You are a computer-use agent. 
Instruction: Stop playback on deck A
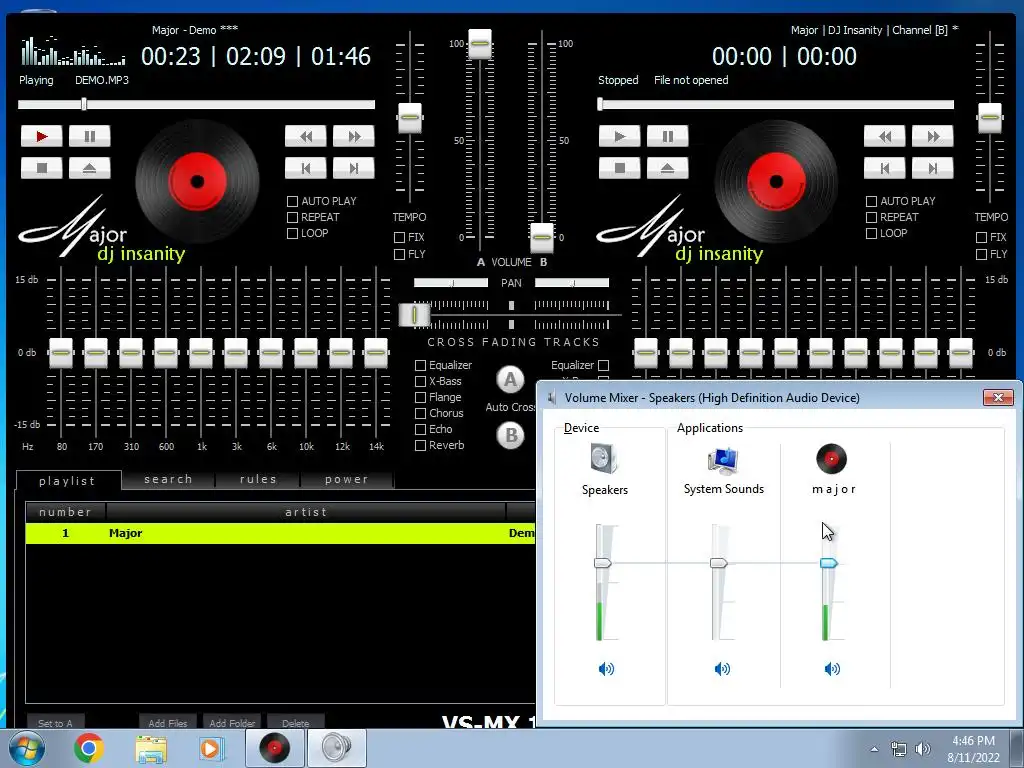tap(42, 168)
